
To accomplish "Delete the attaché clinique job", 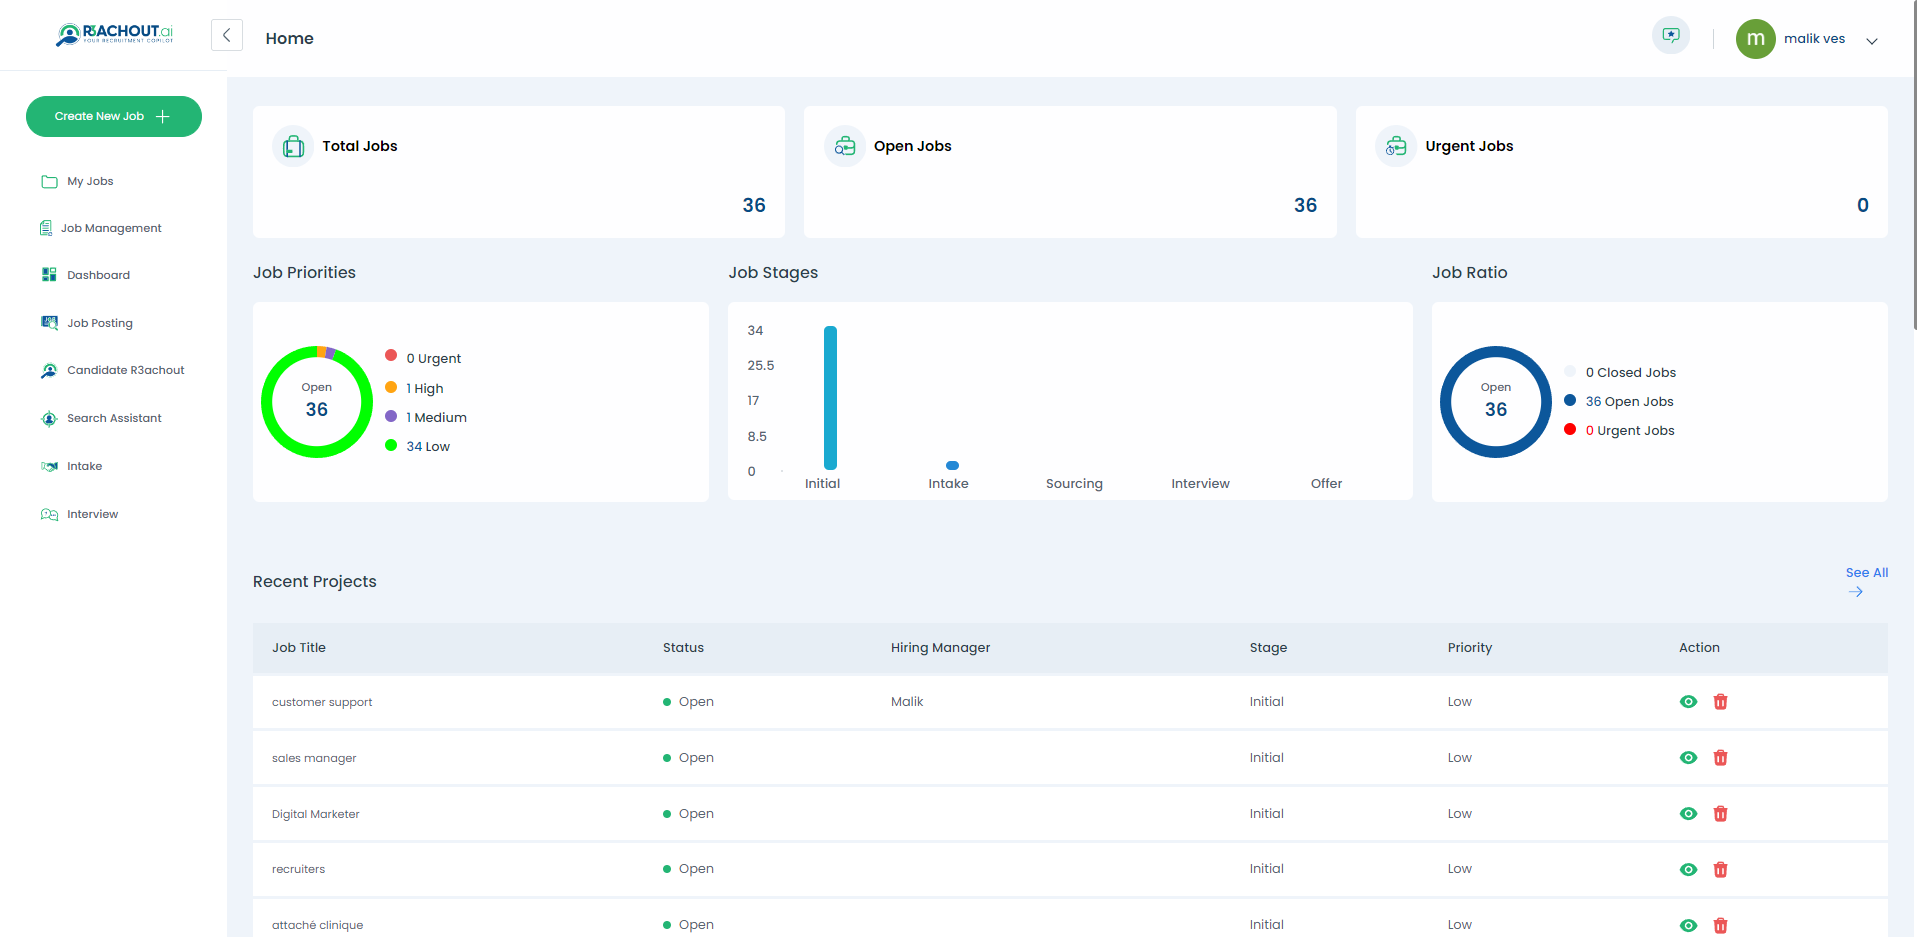I will coord(1720,926).
